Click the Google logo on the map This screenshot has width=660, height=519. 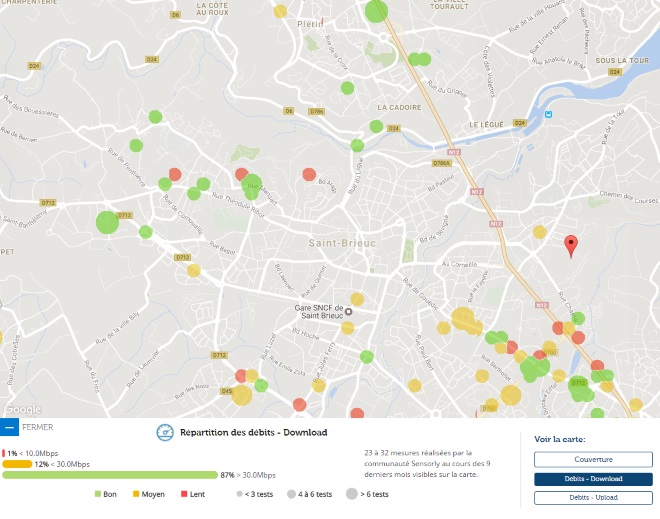pos(22,409)
